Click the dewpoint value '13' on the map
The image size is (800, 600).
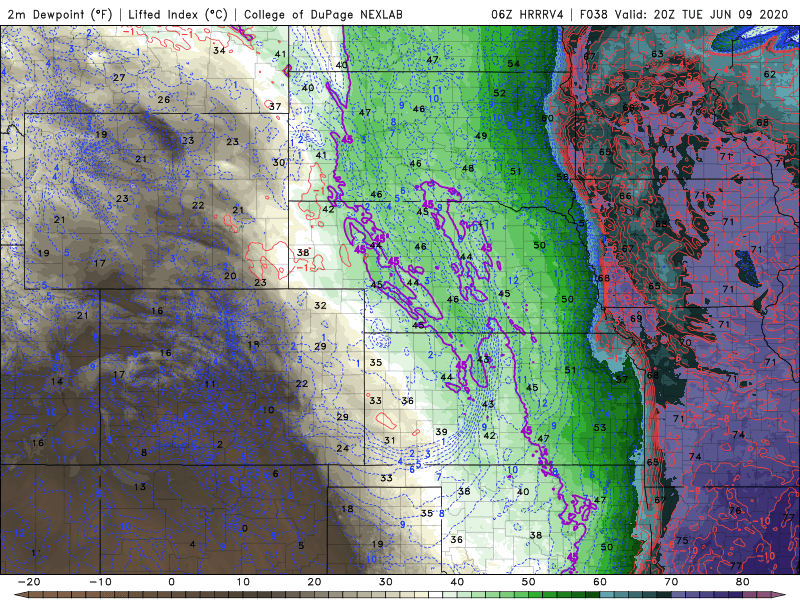coord(140,486)
